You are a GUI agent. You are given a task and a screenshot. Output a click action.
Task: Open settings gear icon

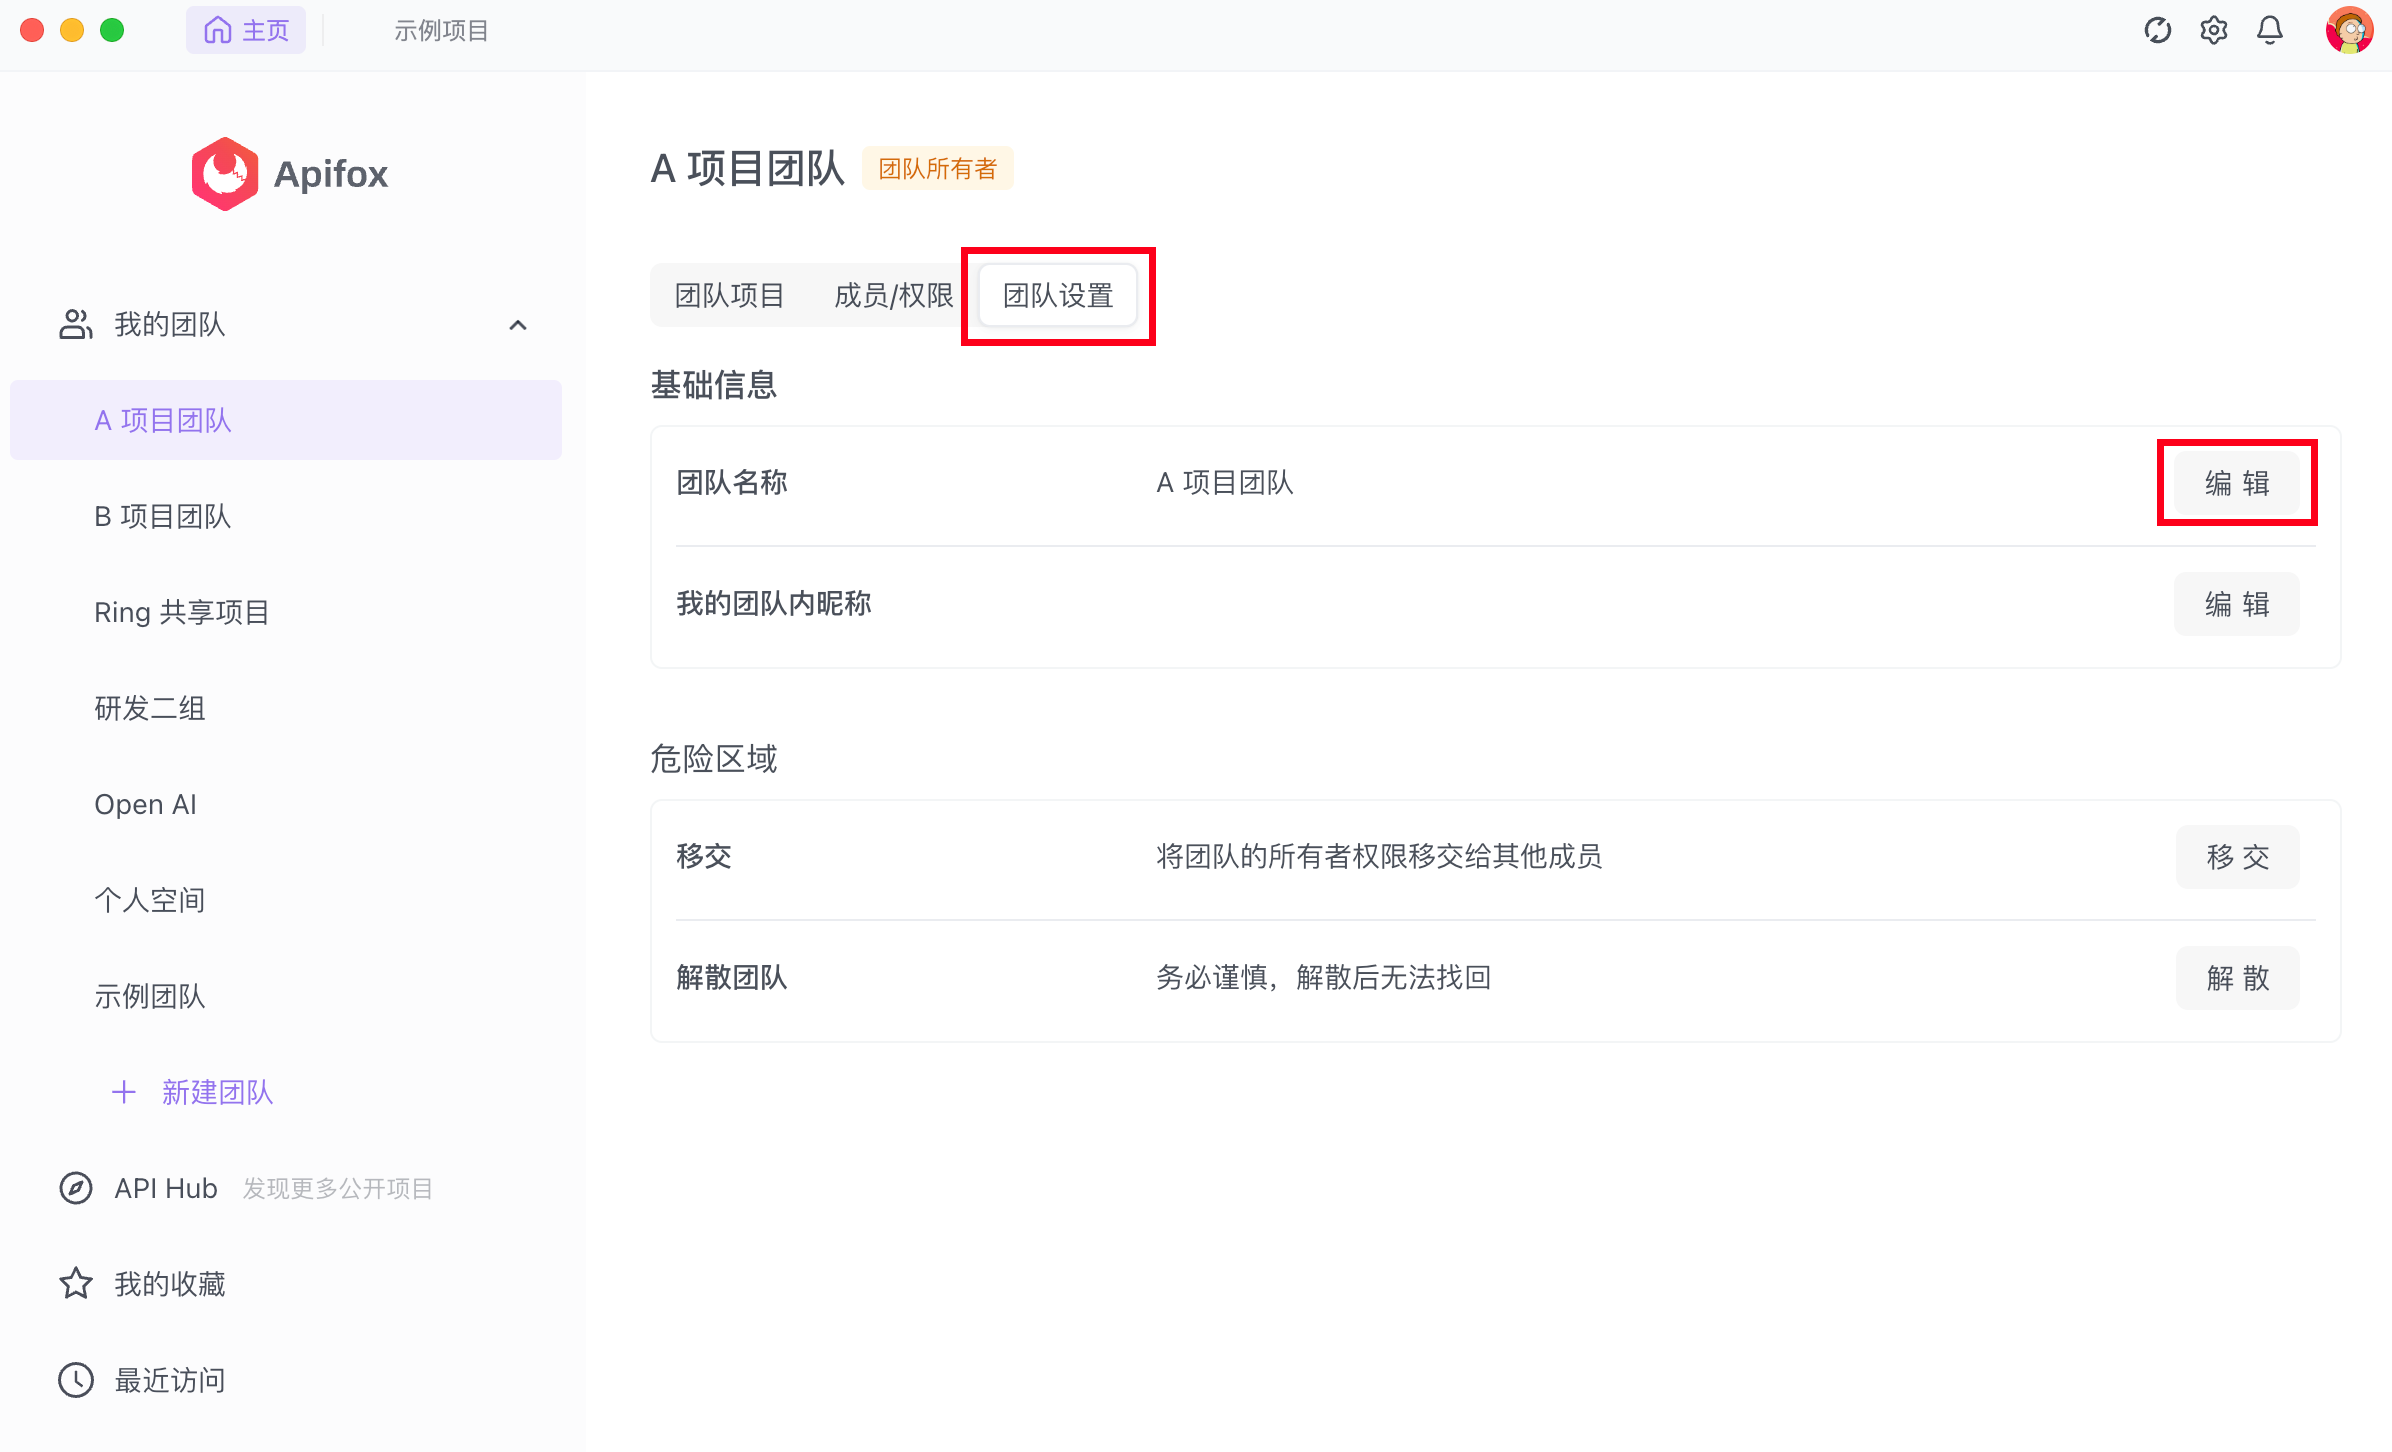[2213, 31]
